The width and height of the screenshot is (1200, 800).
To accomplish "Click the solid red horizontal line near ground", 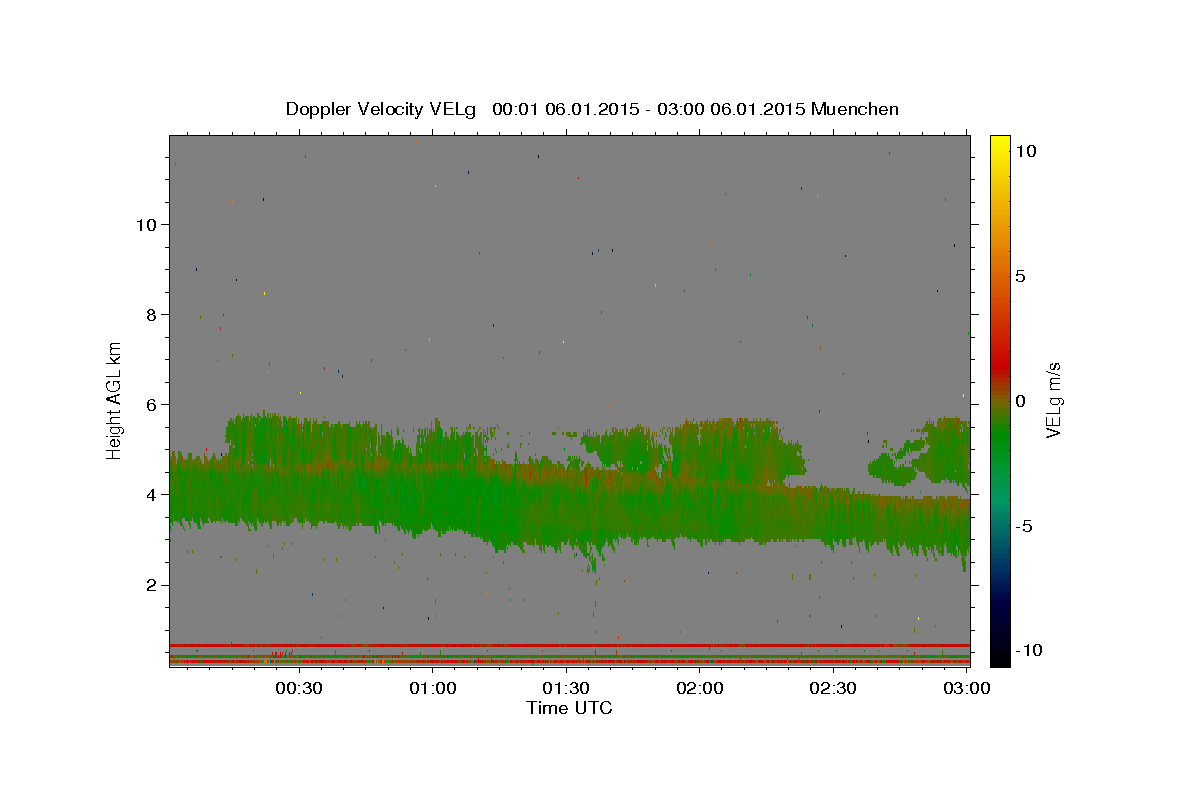I will click(x=570, y=645).
